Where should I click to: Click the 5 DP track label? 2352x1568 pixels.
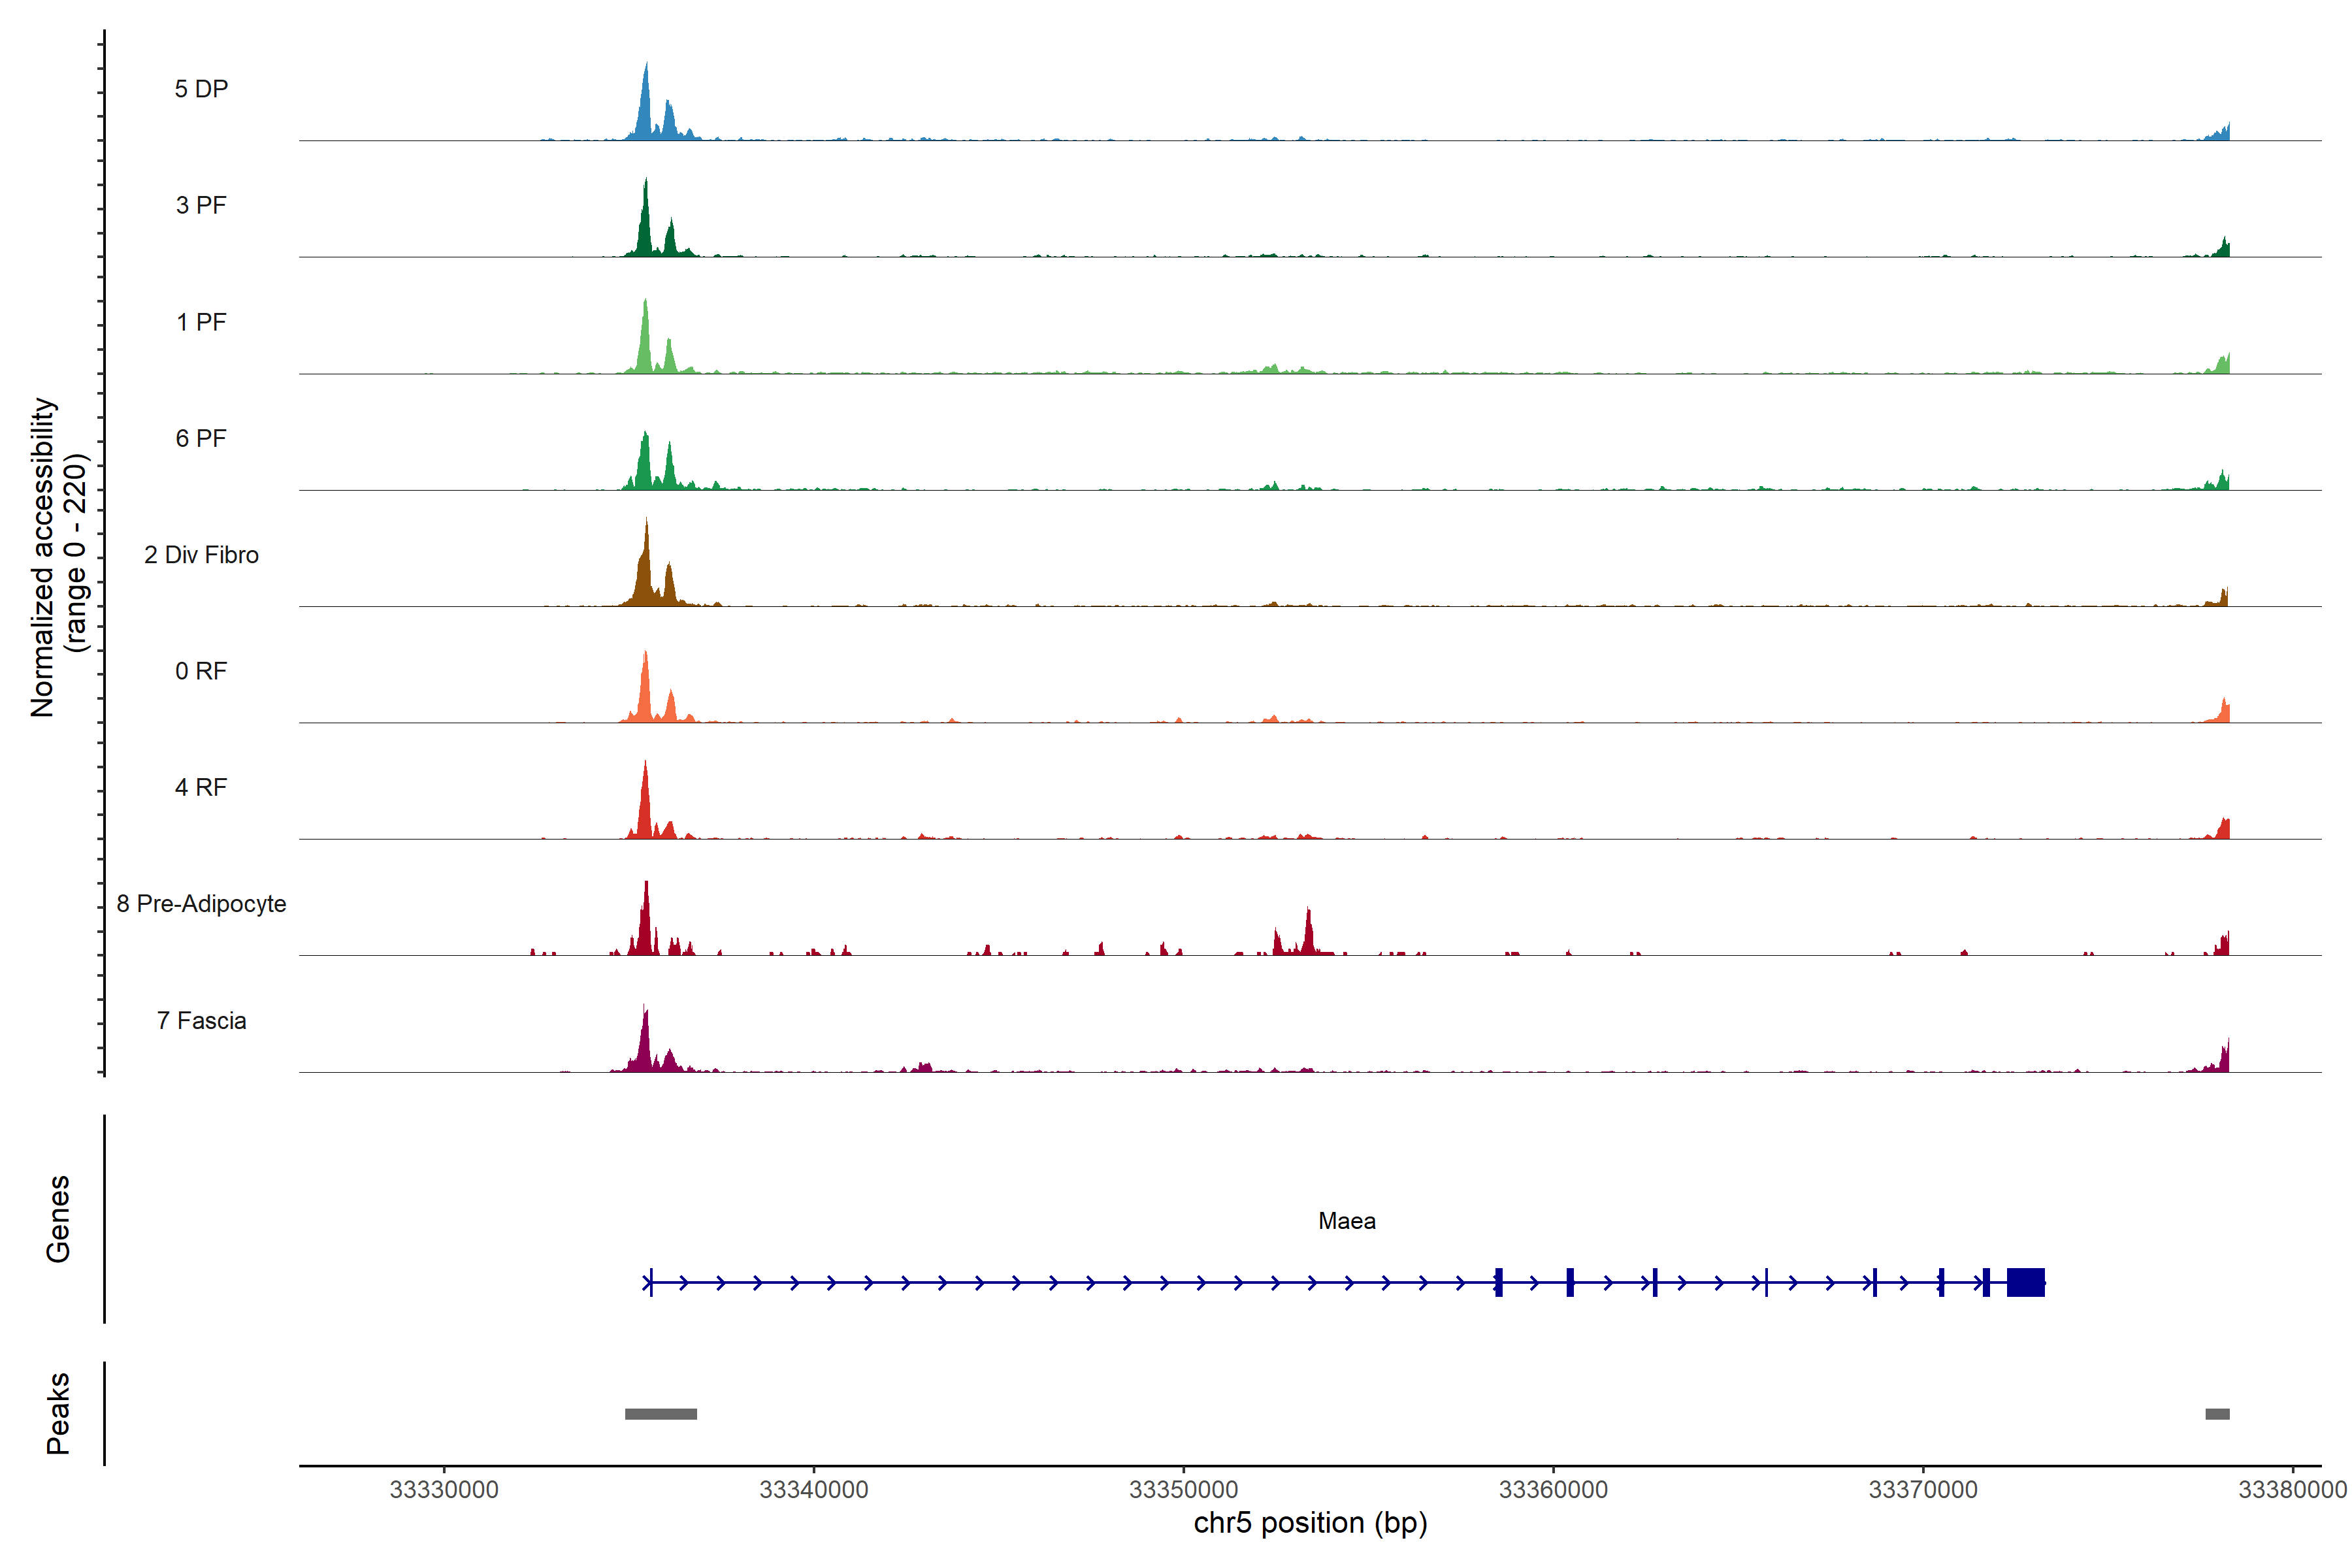tap(201, 89)
